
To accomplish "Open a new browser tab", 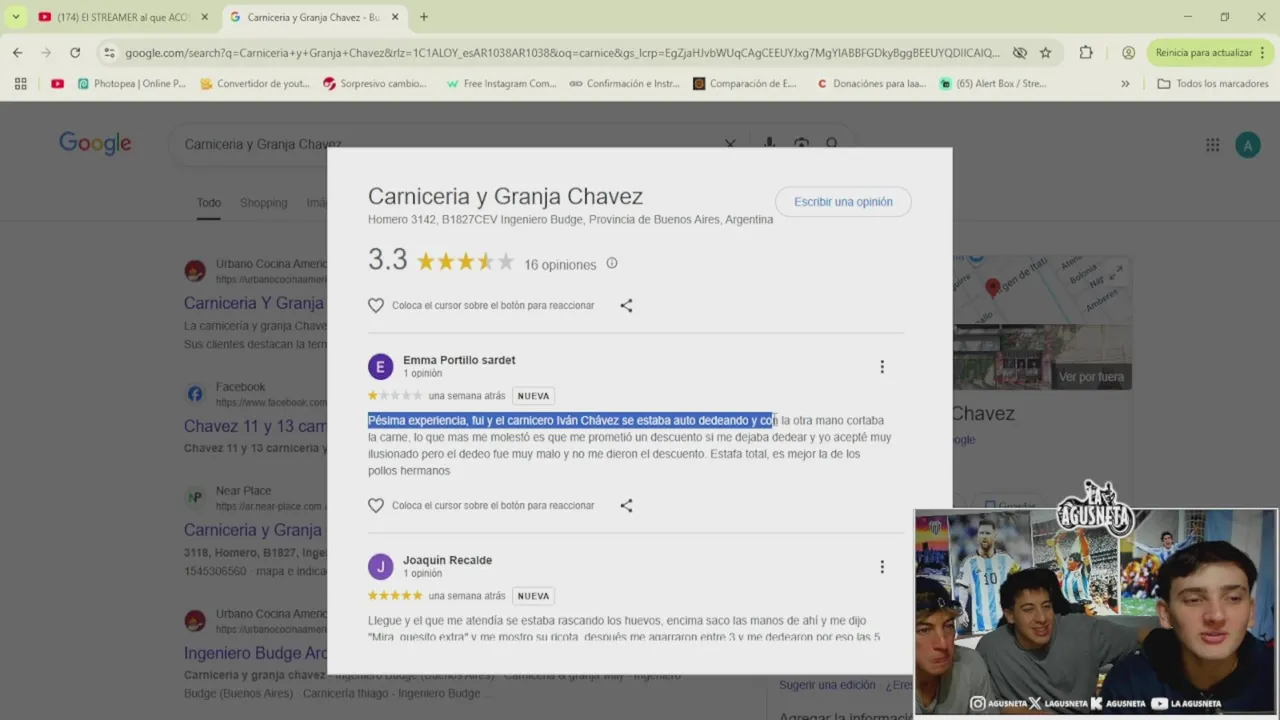I will [424, 17].
